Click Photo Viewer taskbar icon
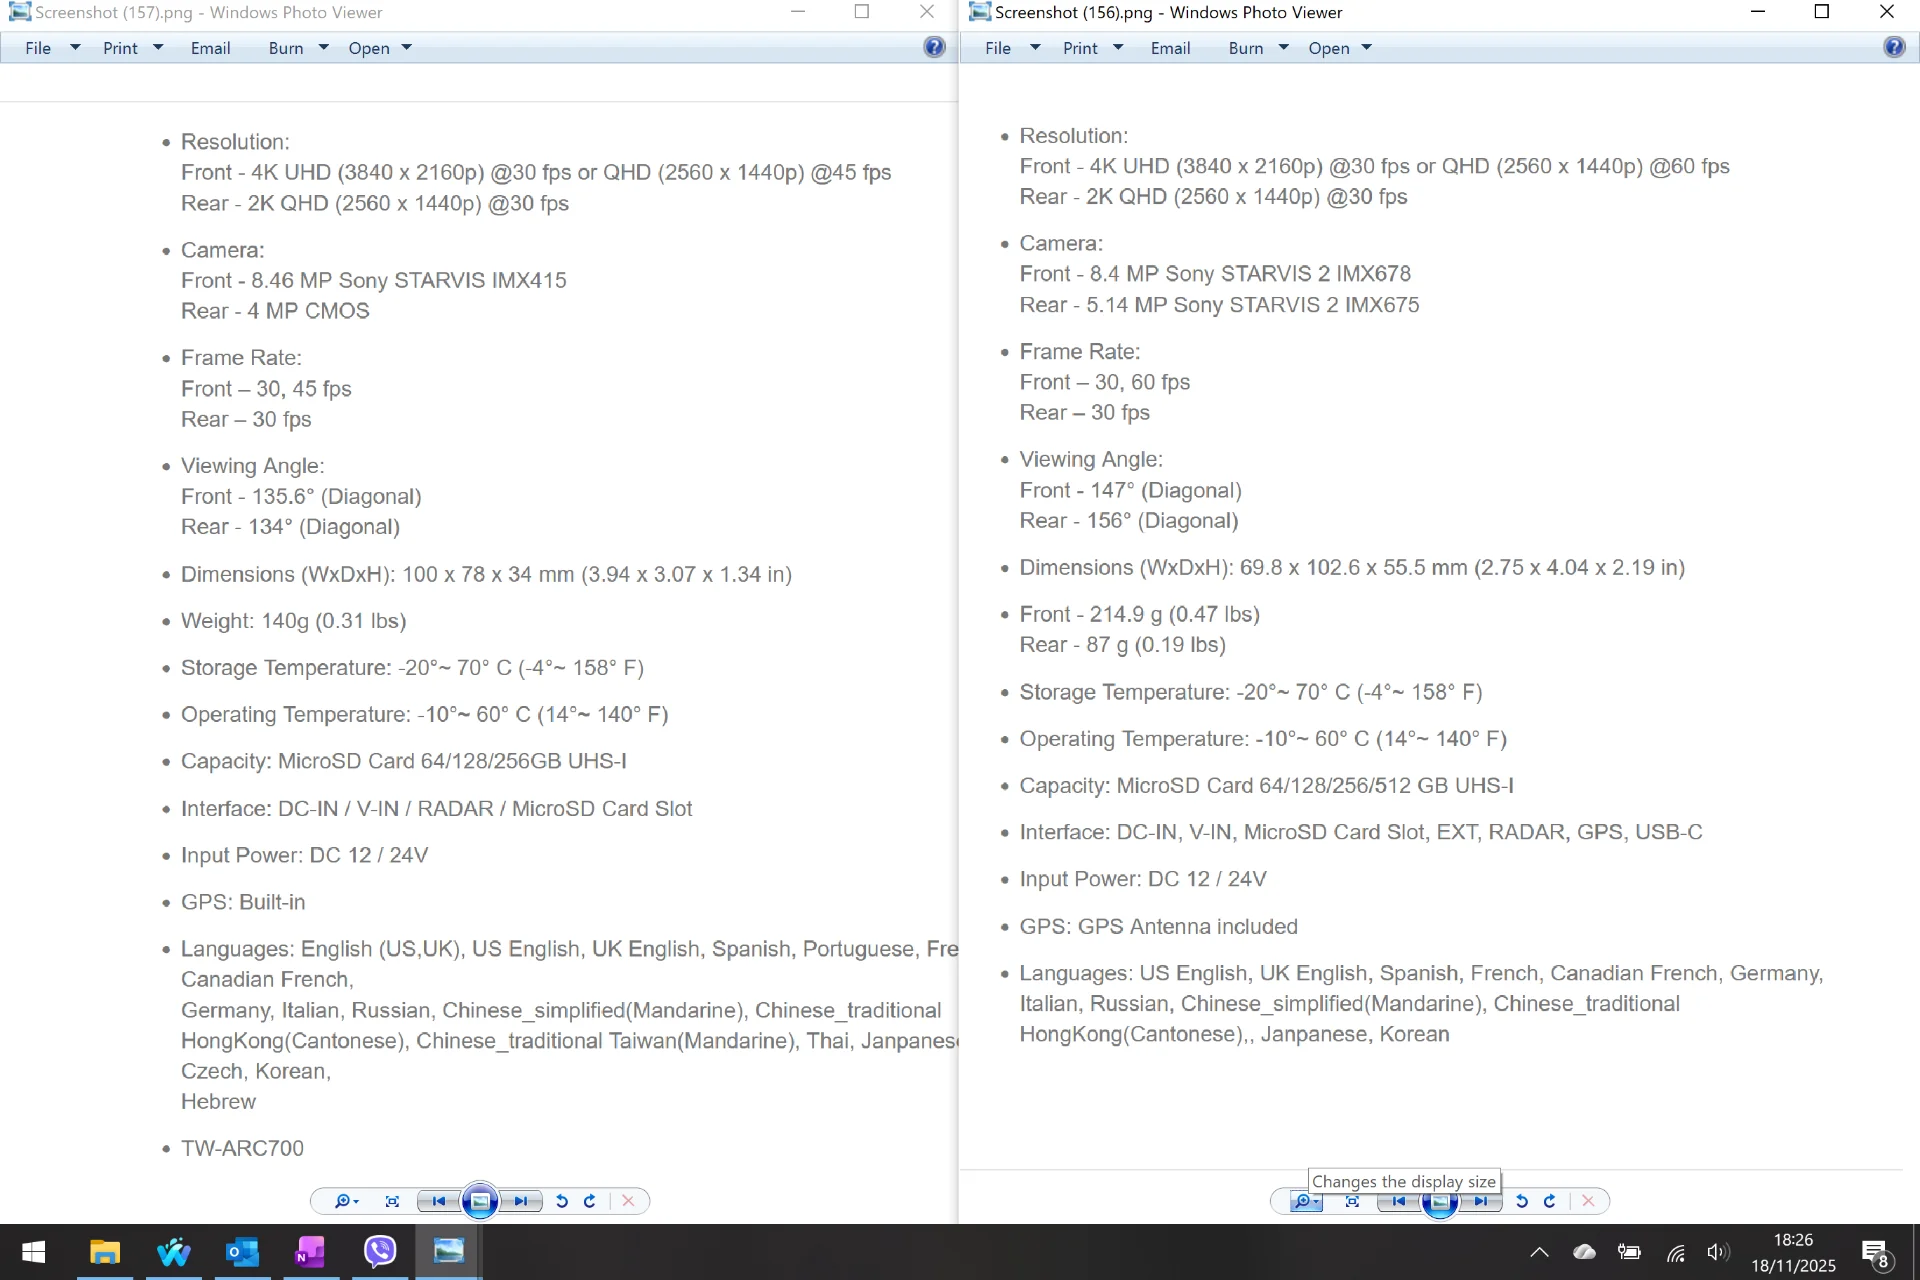The height and width of the screenshot is (1280, 1920). 449,1252
